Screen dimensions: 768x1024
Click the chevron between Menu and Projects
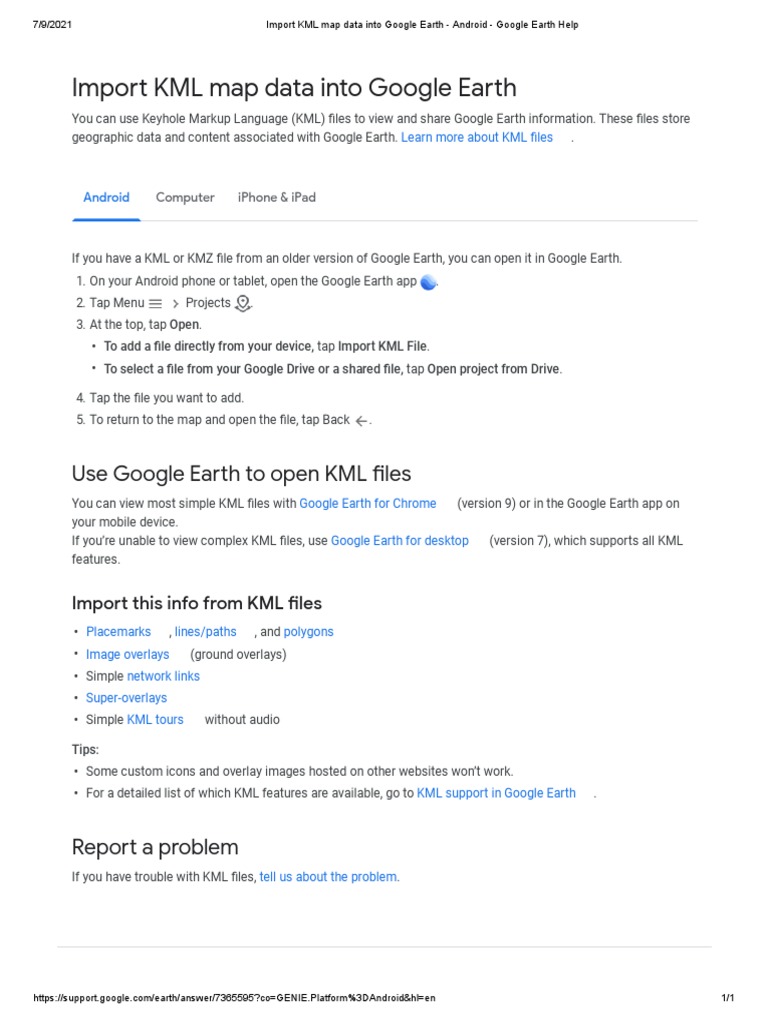(175, 303)
